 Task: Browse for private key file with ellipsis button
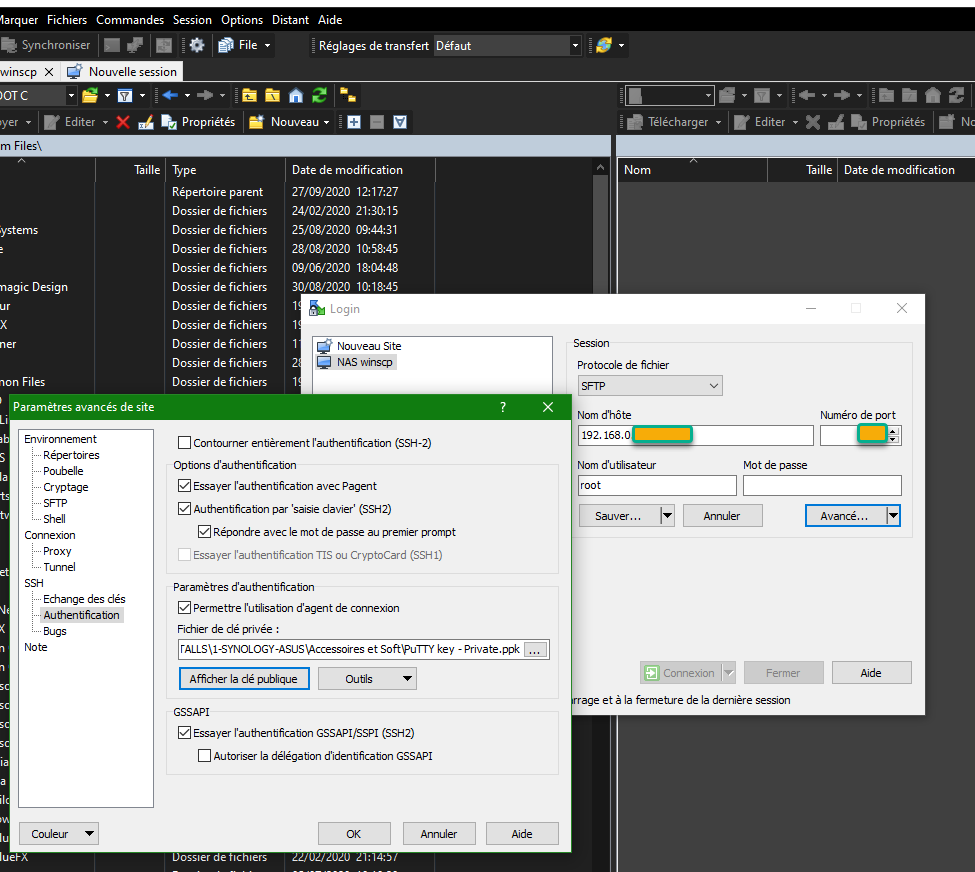tap(536, 650)
